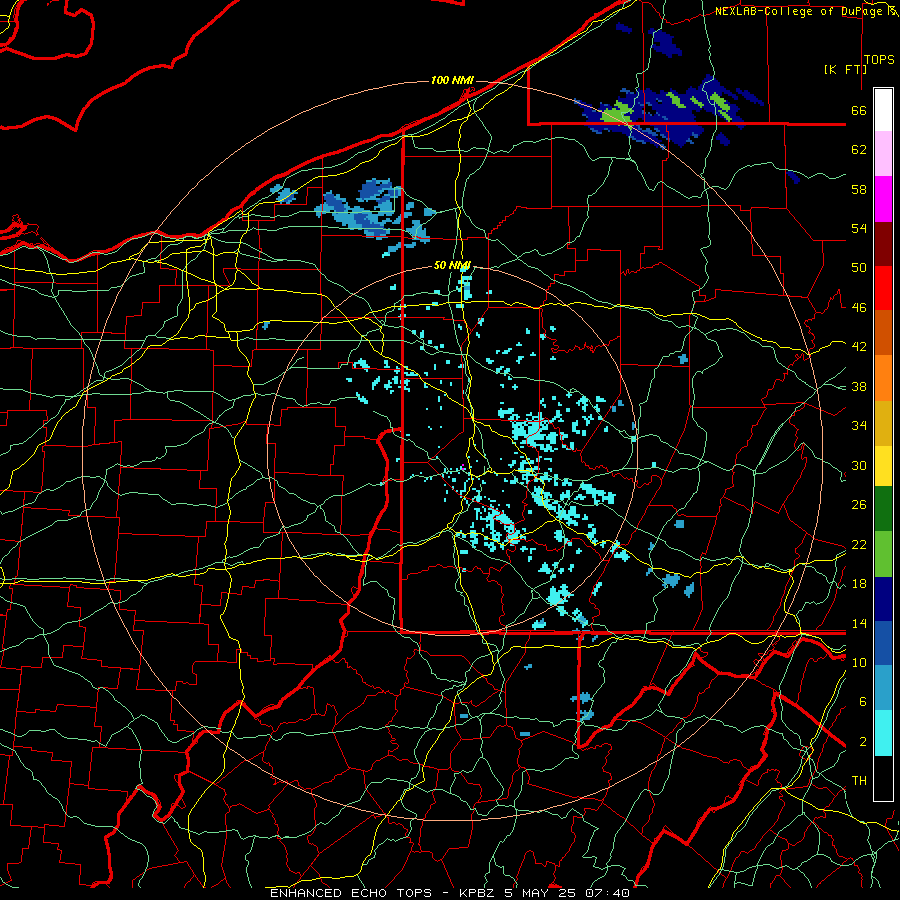Click the "62" legend value
Viewport: 900px width, 900px height.
click(859, 150)
